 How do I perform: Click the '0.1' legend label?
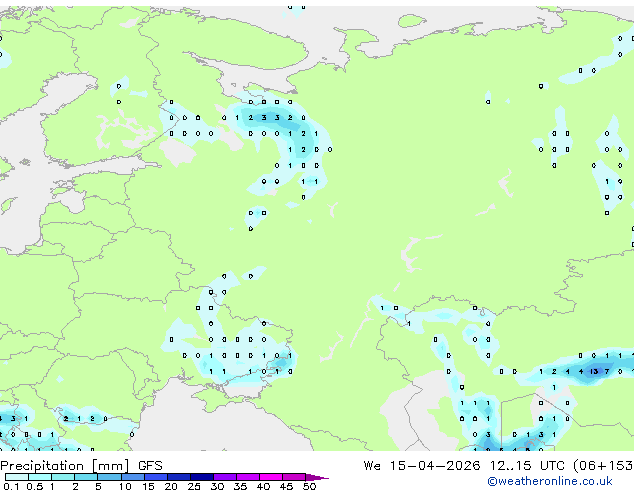coord(11,486)
